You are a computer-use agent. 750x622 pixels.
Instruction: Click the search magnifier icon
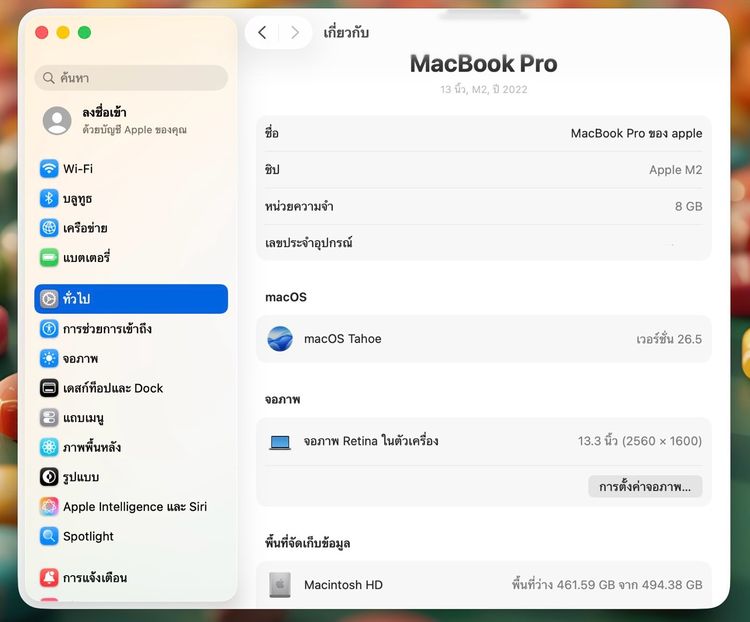pos(48,78)
